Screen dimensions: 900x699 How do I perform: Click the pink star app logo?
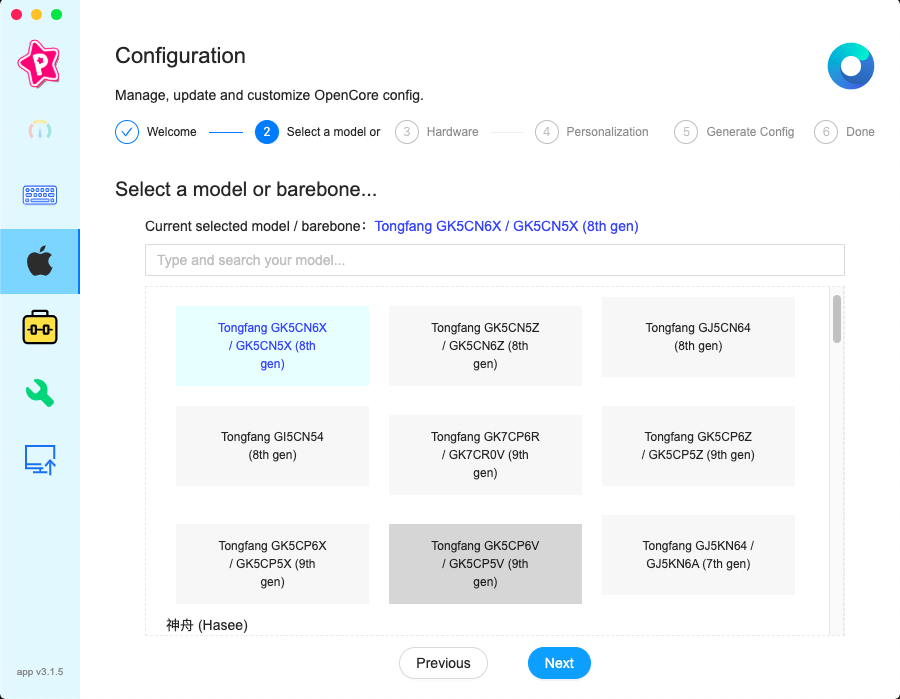[x=39, y=64]
